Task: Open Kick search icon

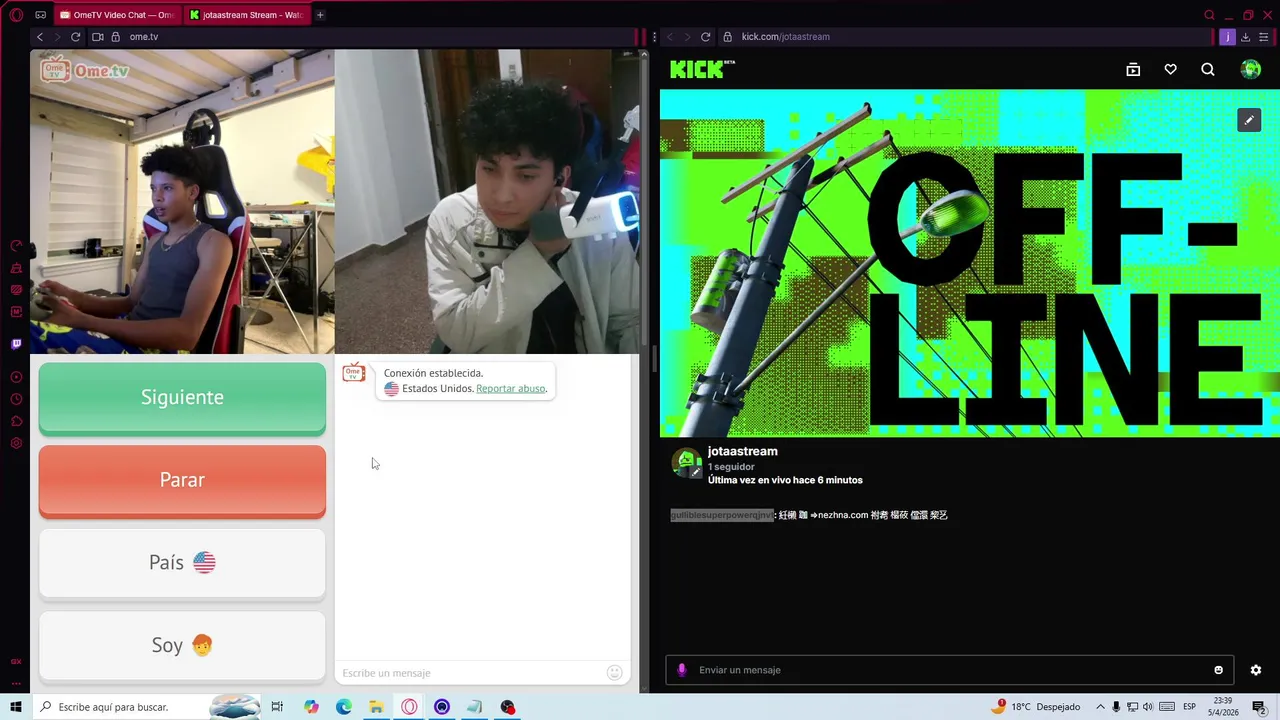Action: (x=1208, y=70)
